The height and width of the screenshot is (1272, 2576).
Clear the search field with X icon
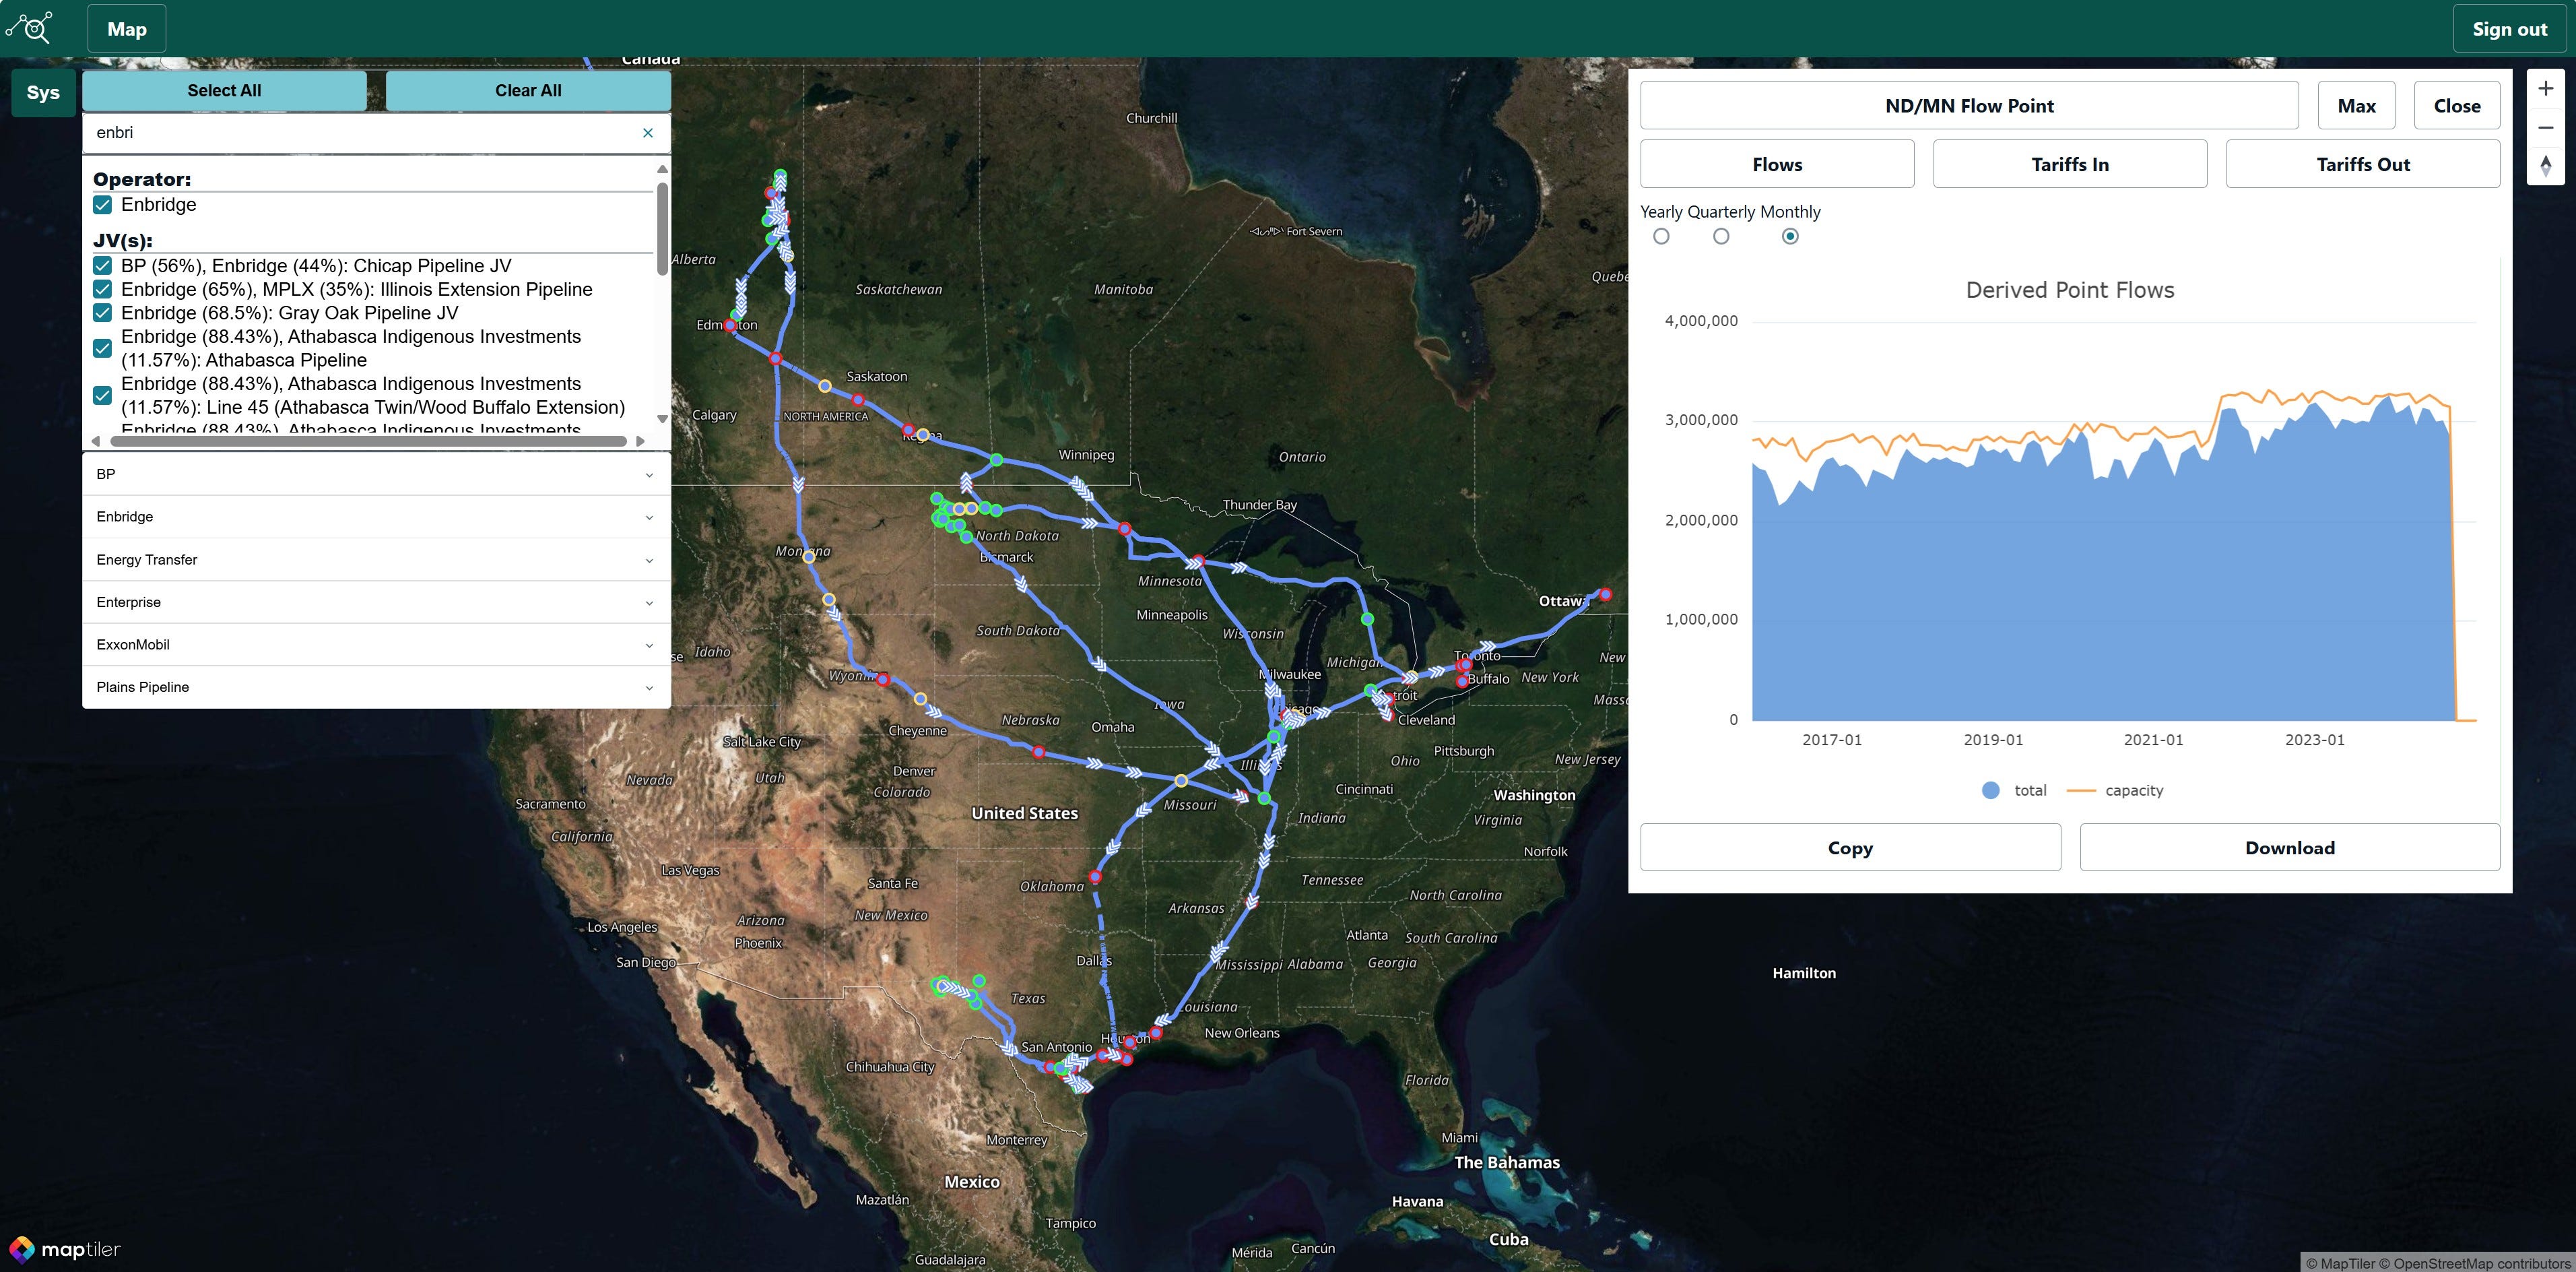tap(647, 133)
